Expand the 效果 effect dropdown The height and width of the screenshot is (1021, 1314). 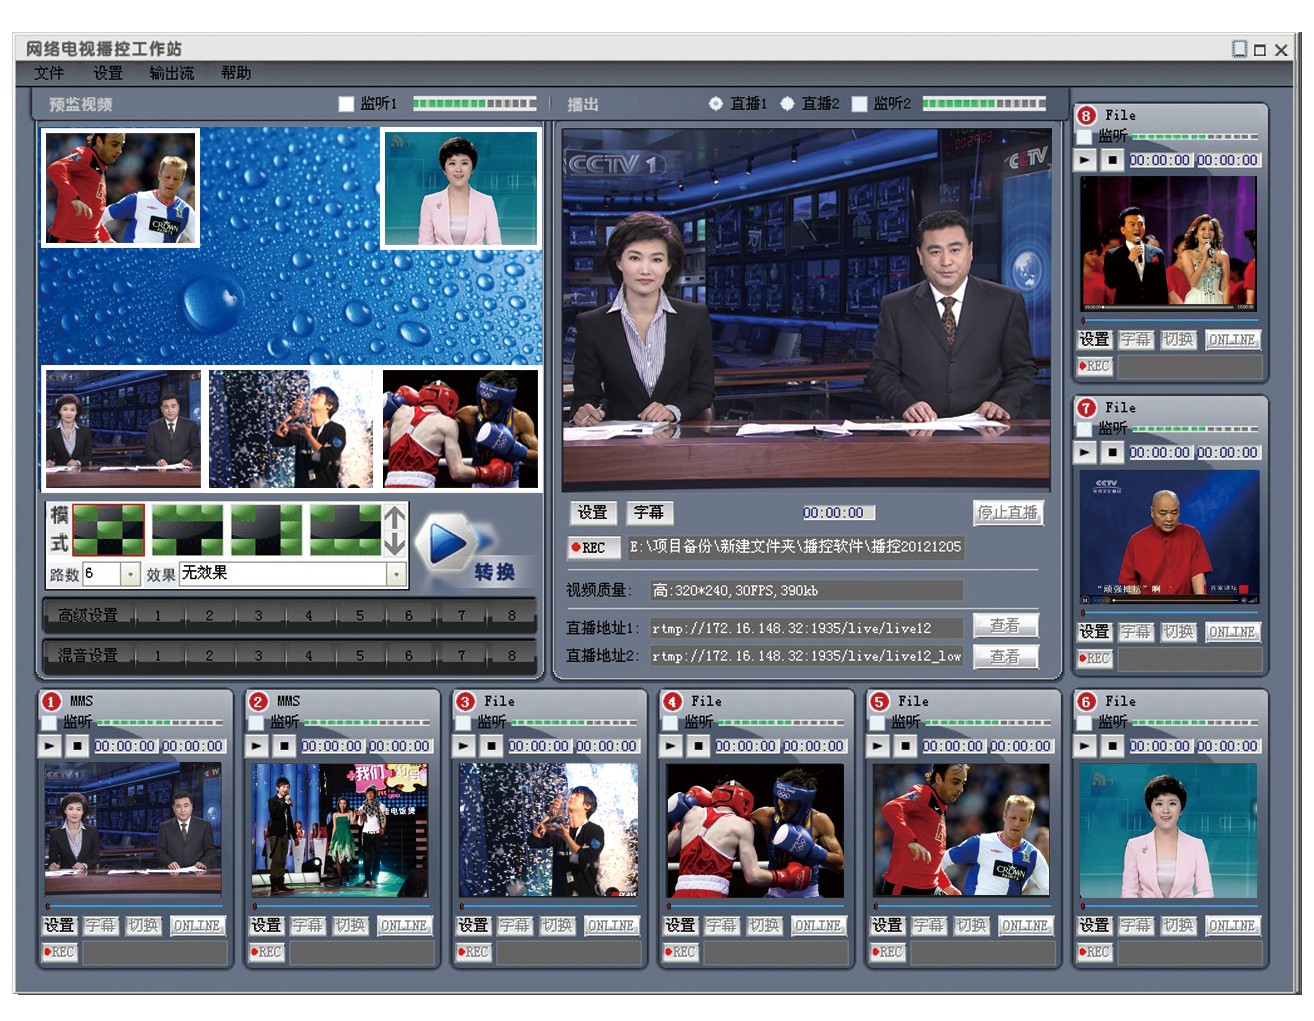[396, 574]
